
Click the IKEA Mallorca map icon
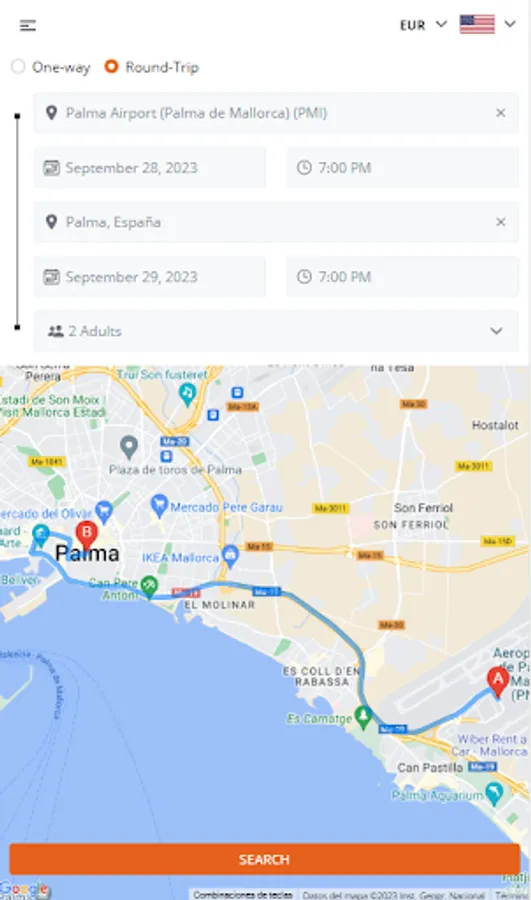[230, 556]
